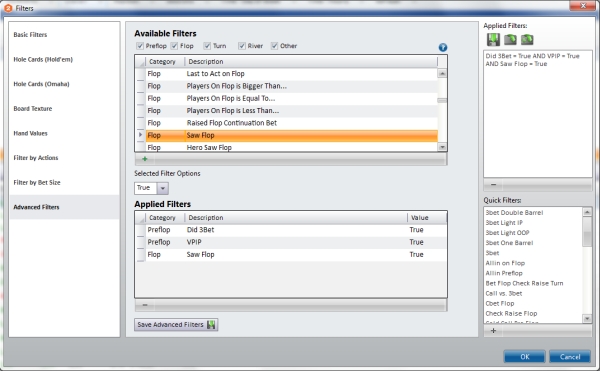Screen dimensions: 600x371
Task: Click the Save Advanced Filters button
Action: click(x=176, y=325)
